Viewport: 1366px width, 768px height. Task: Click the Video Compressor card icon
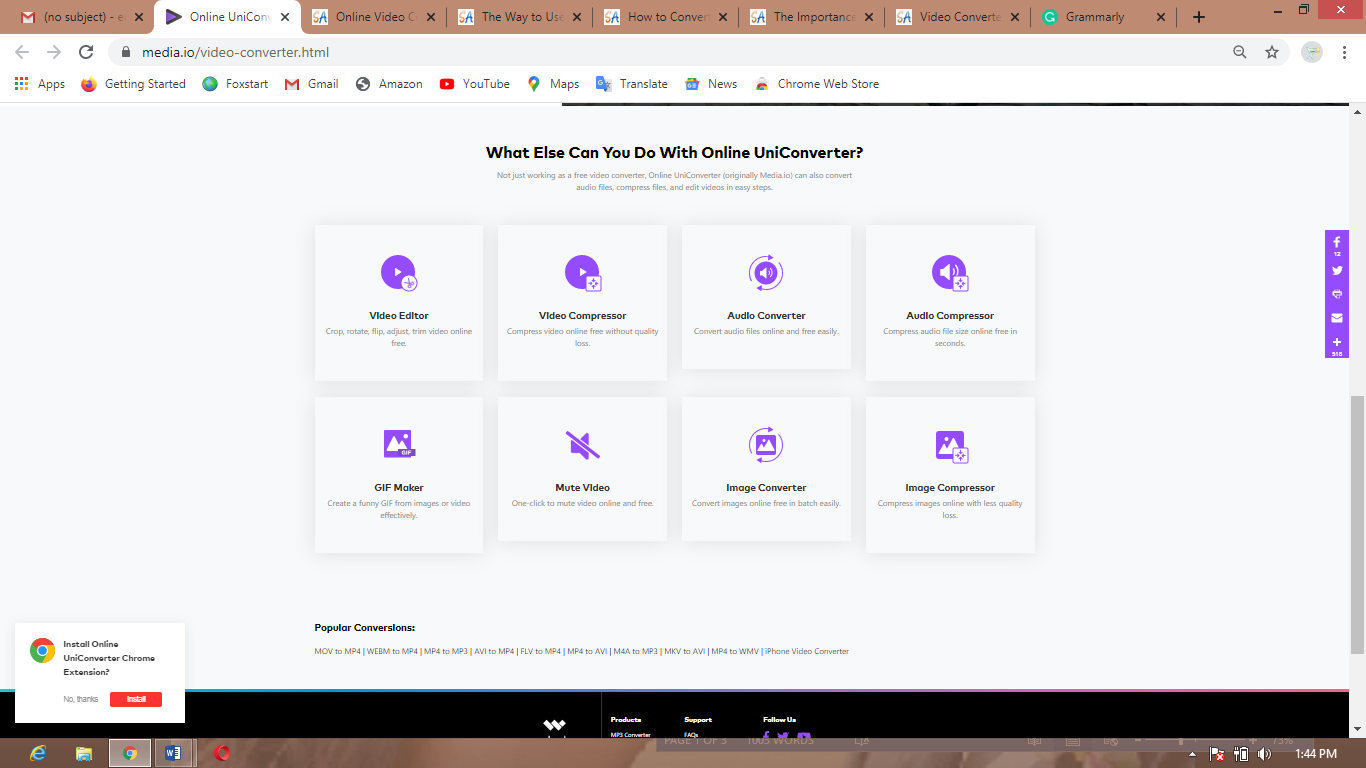[583, 273]
